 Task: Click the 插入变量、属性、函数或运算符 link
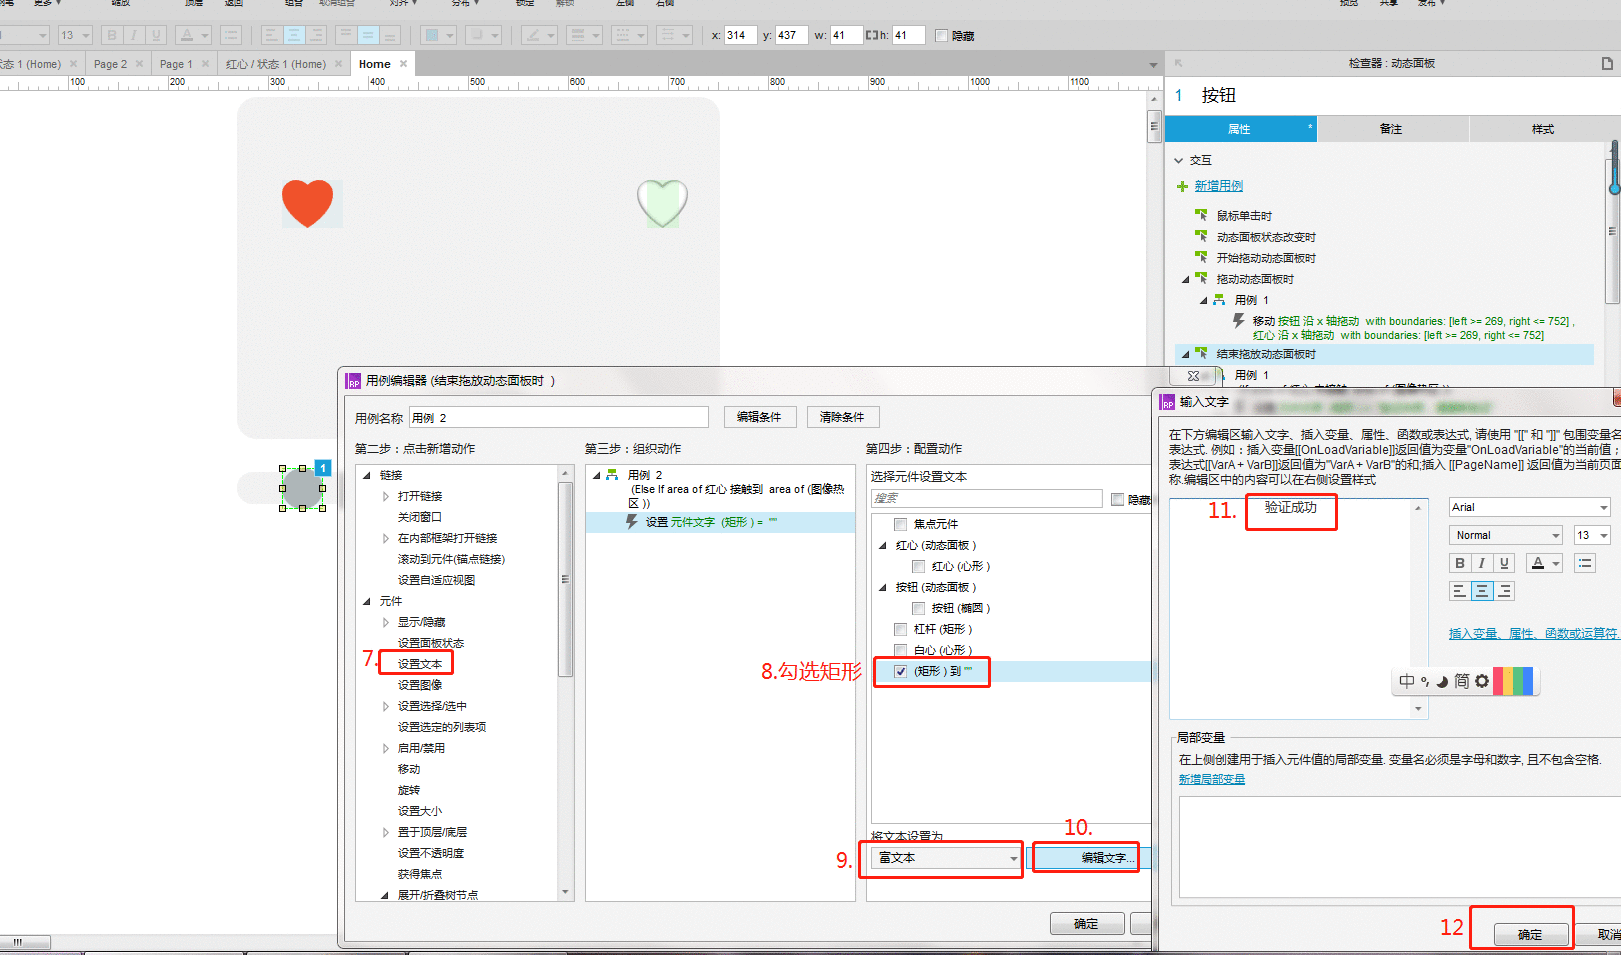click(1533, 634)
